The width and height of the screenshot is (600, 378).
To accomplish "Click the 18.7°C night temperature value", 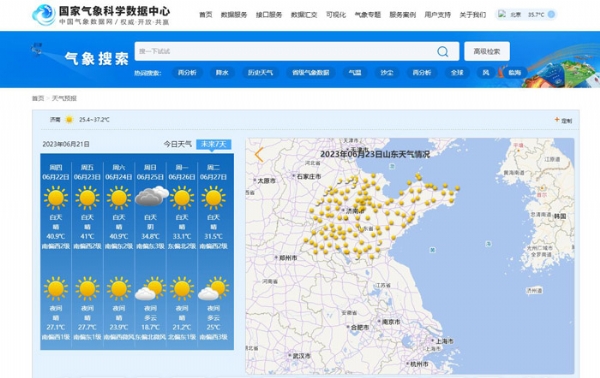I will coord(150,327).
